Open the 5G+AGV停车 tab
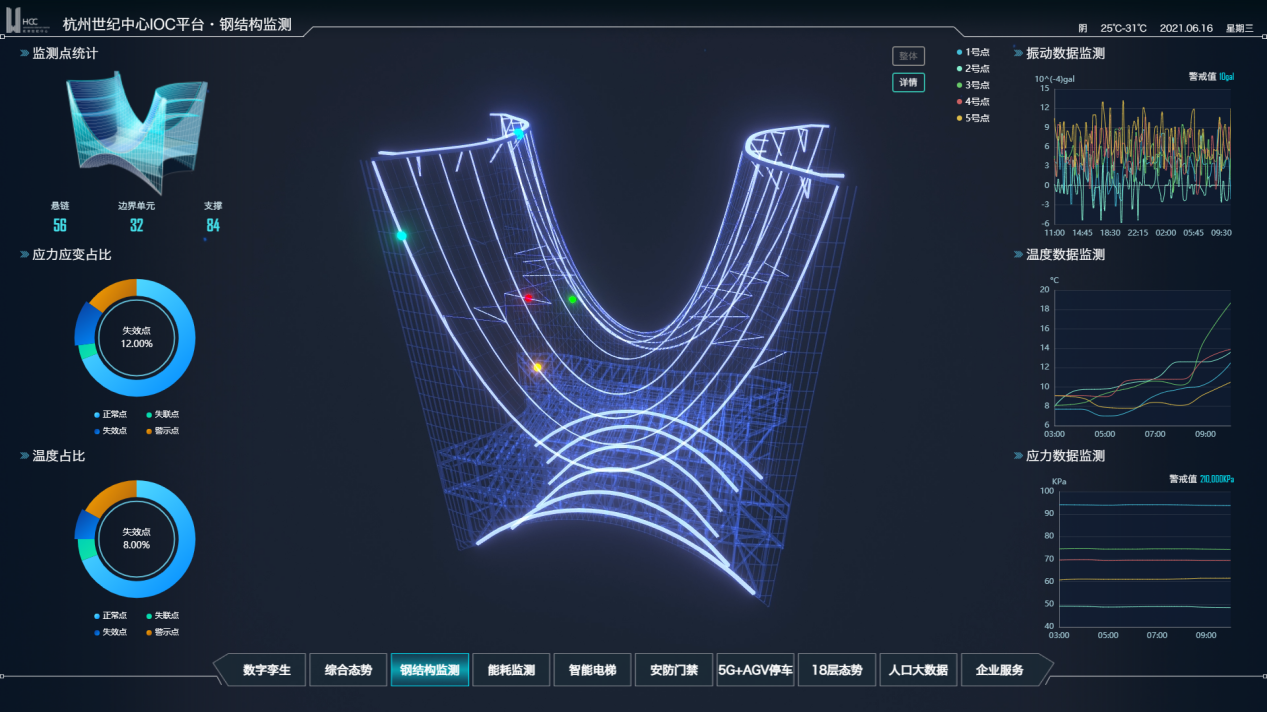 (755, 670)
